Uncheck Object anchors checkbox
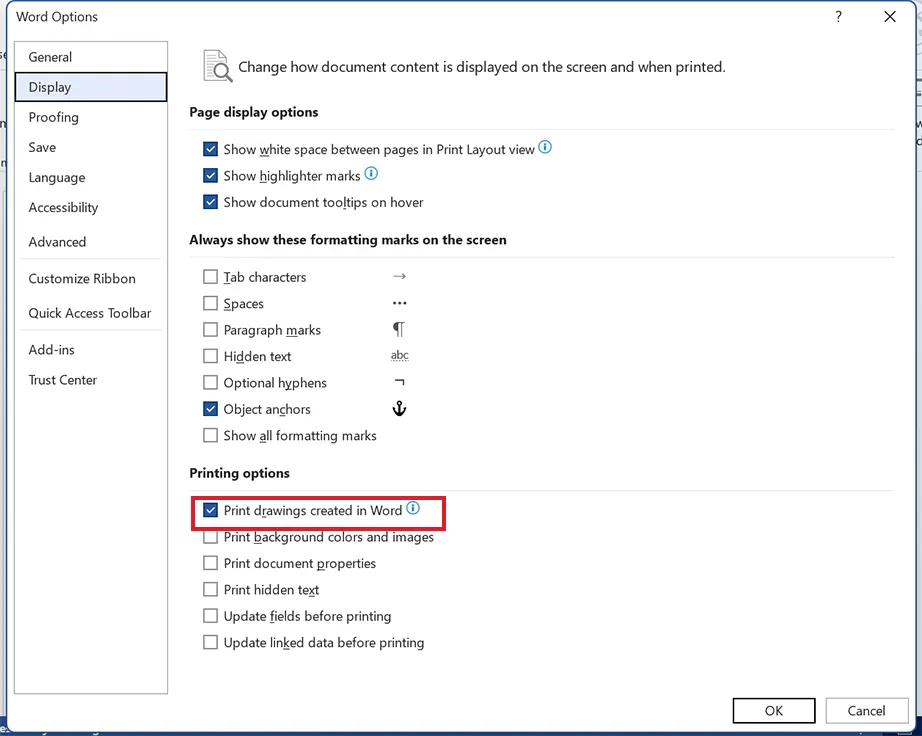Image resolution: width=922 pixels, height=736 pixels. [210, 409]
